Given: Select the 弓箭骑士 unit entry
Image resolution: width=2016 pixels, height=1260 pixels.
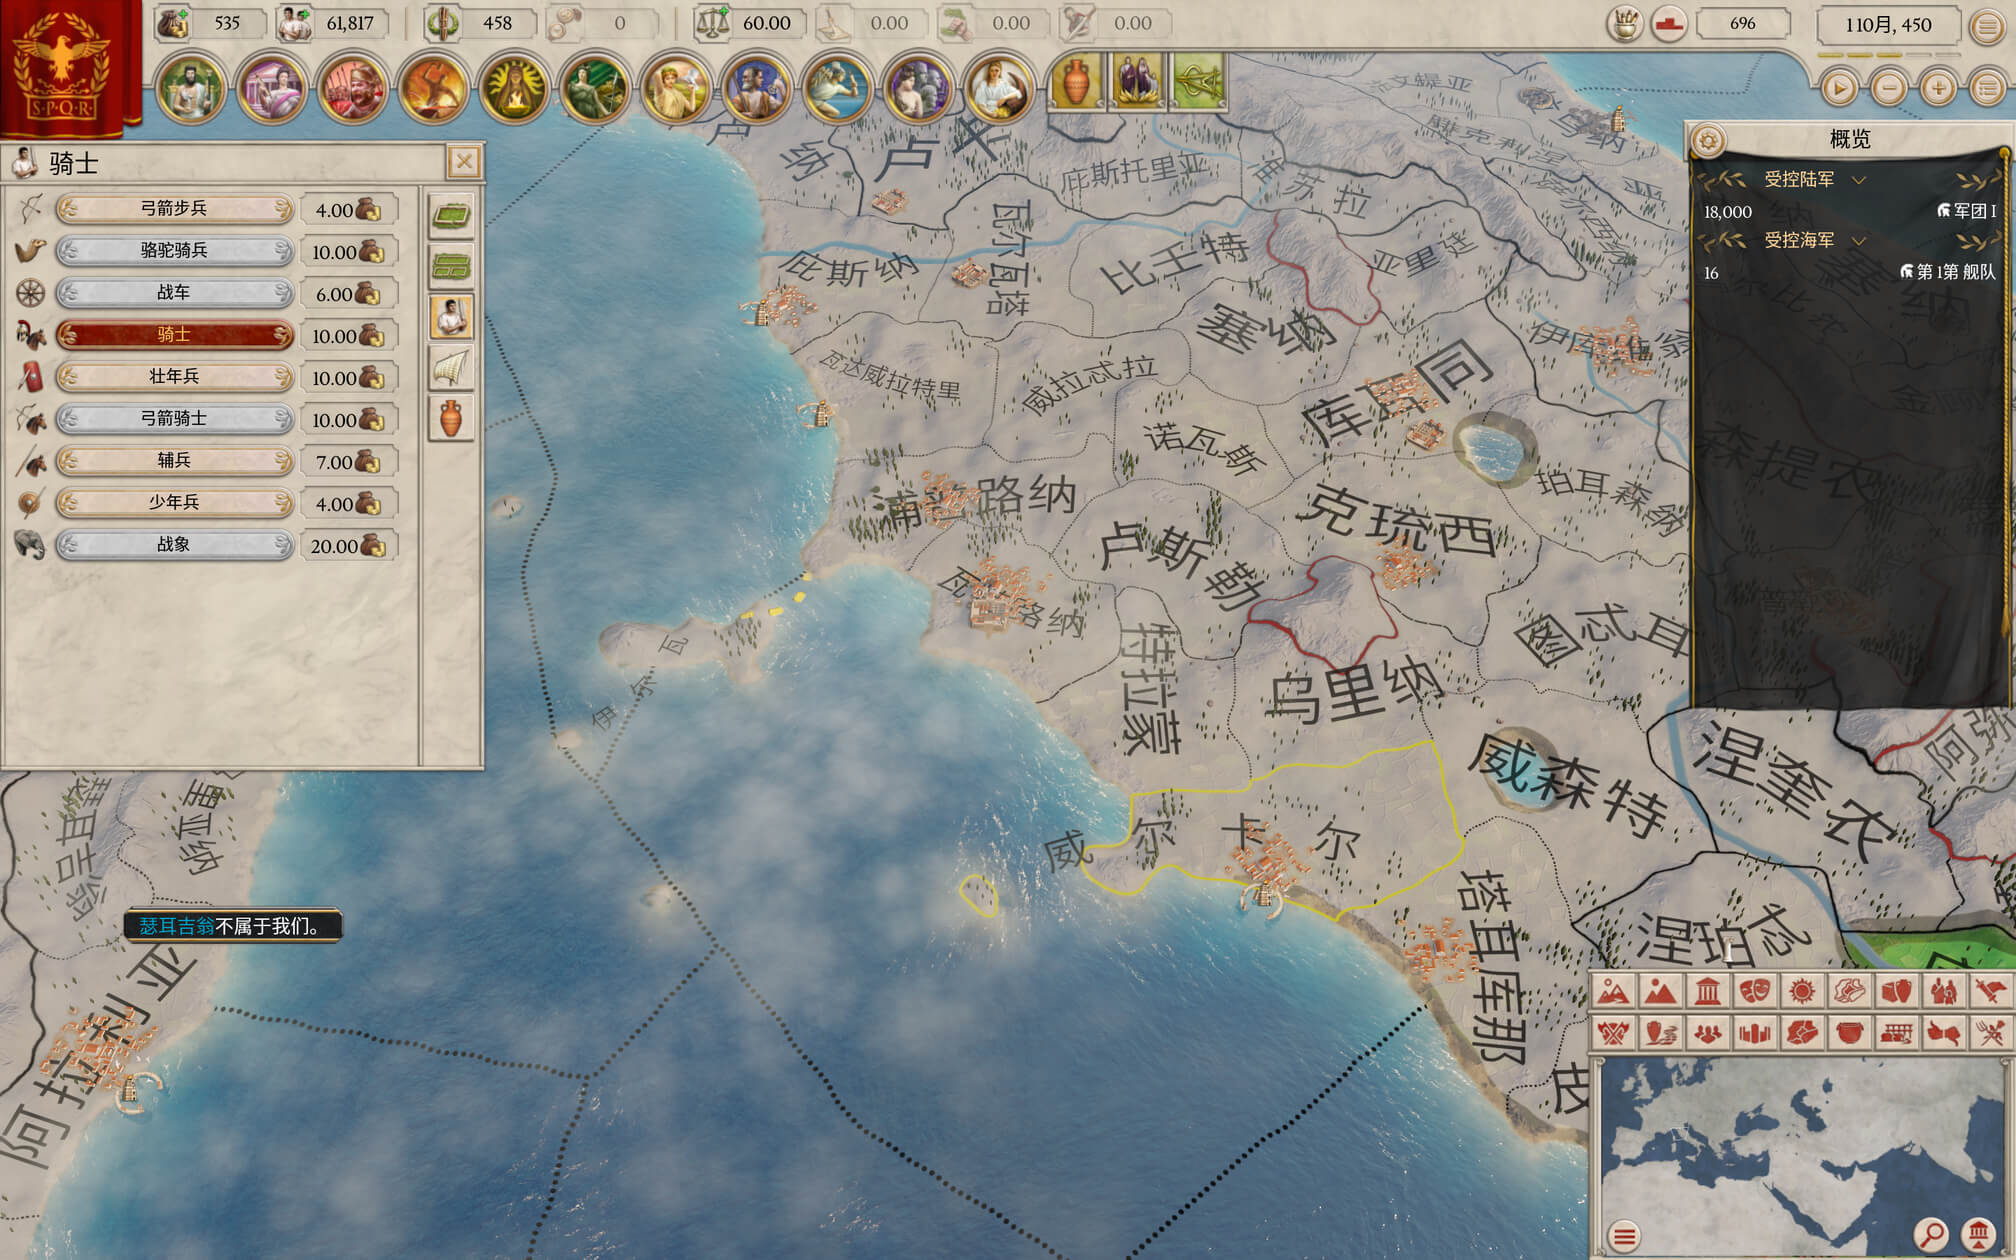Looking at the screenshot, I should click(x=174, y=418).
